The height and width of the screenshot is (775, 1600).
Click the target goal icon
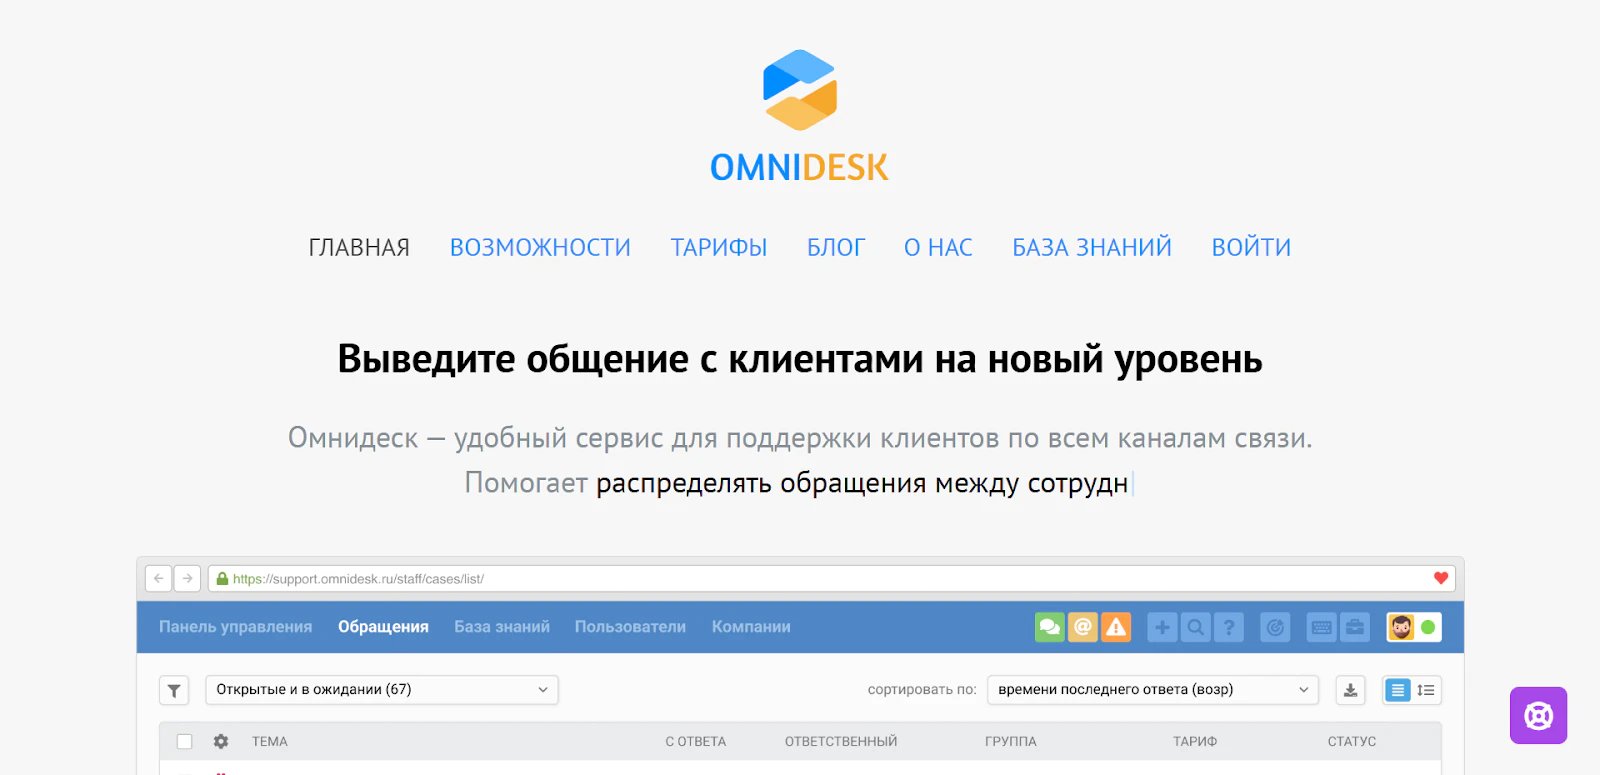coord(1275,627)
